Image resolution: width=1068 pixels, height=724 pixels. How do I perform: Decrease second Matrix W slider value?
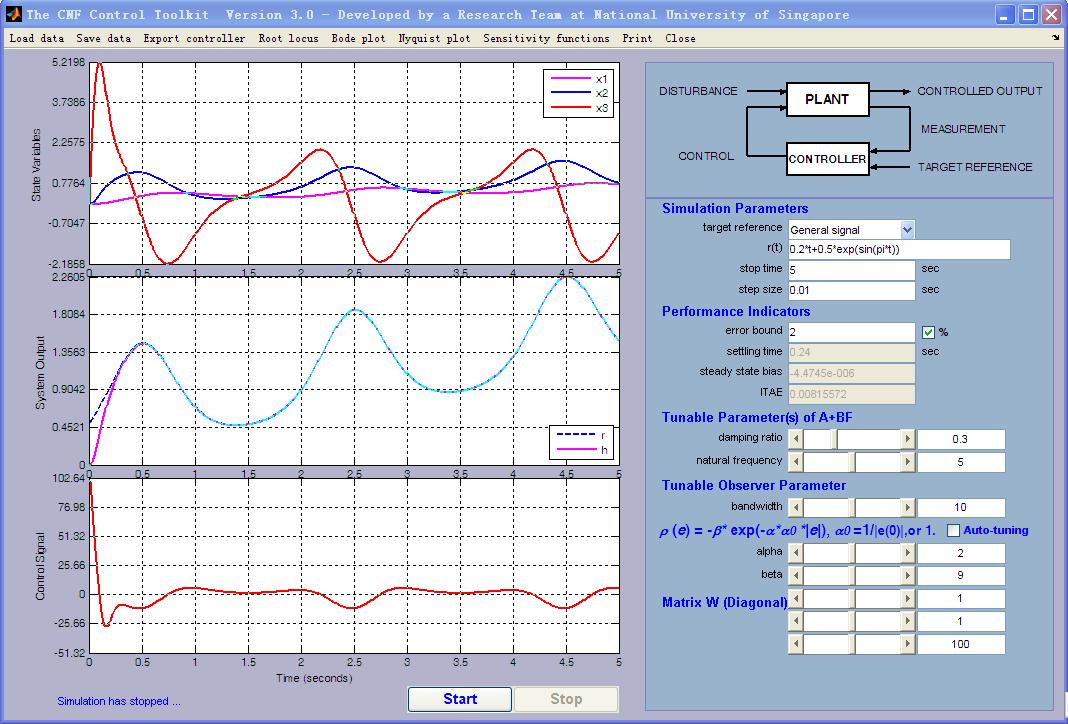click(x=796, y=621)
